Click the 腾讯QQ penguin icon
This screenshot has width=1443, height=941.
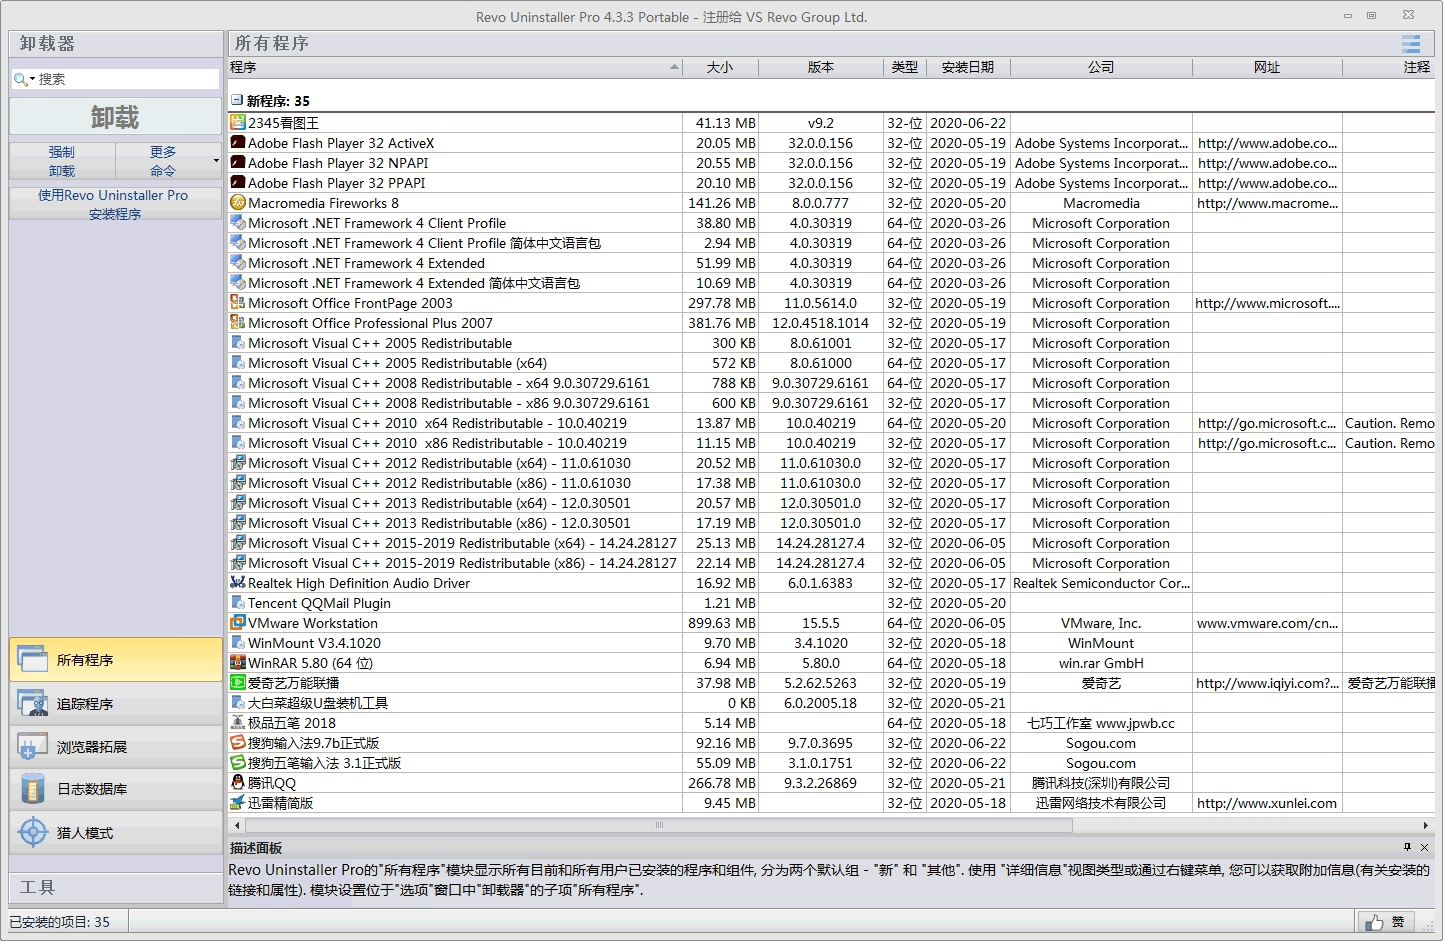(x=238, y=783)
